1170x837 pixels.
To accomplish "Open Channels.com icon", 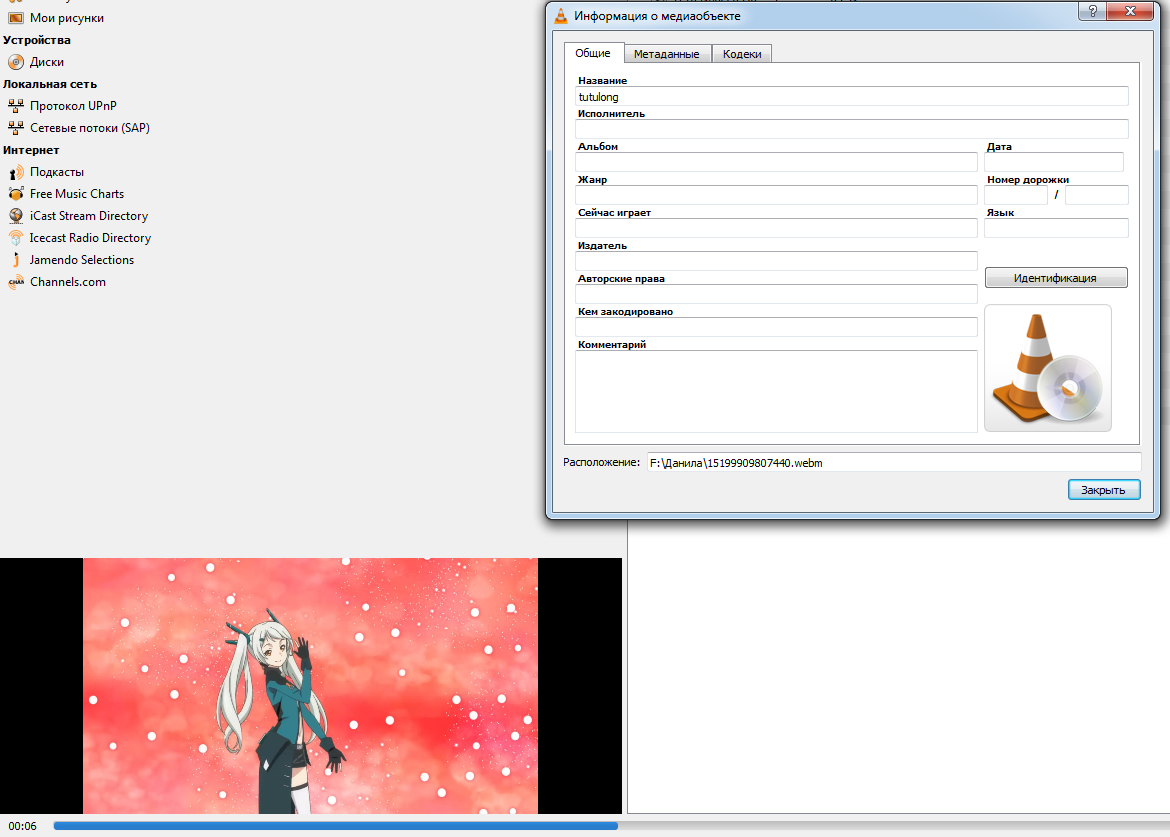I will (16, 282).
